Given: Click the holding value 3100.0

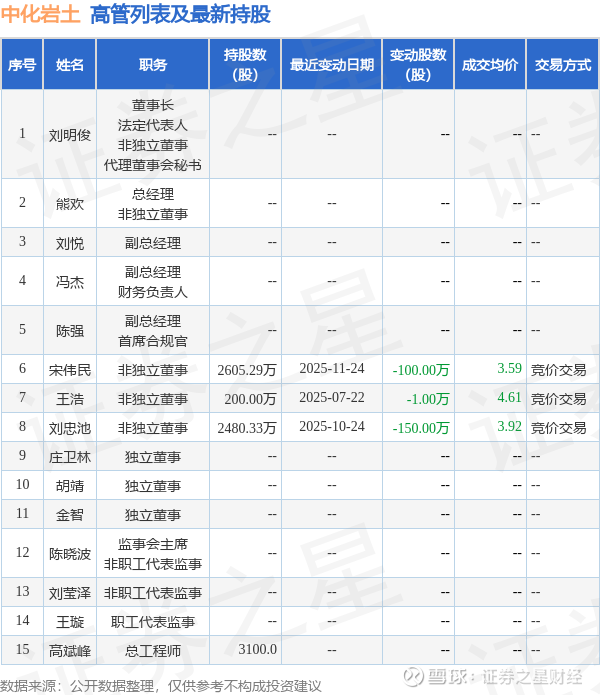Looking at the screenshot, I should [257, 649].
